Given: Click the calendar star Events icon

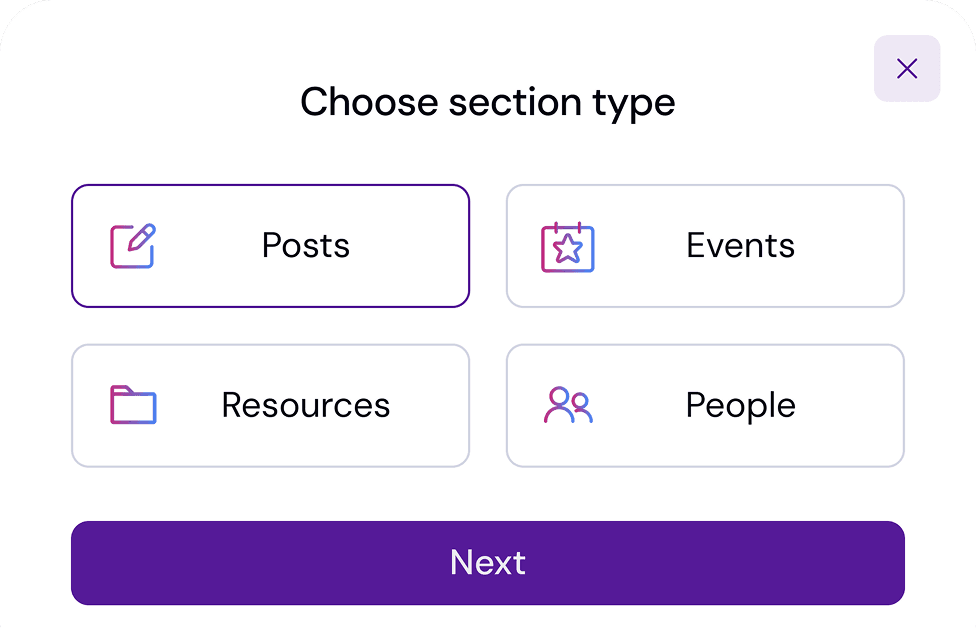Looking at the screenshot, I should tap(567, 247).
